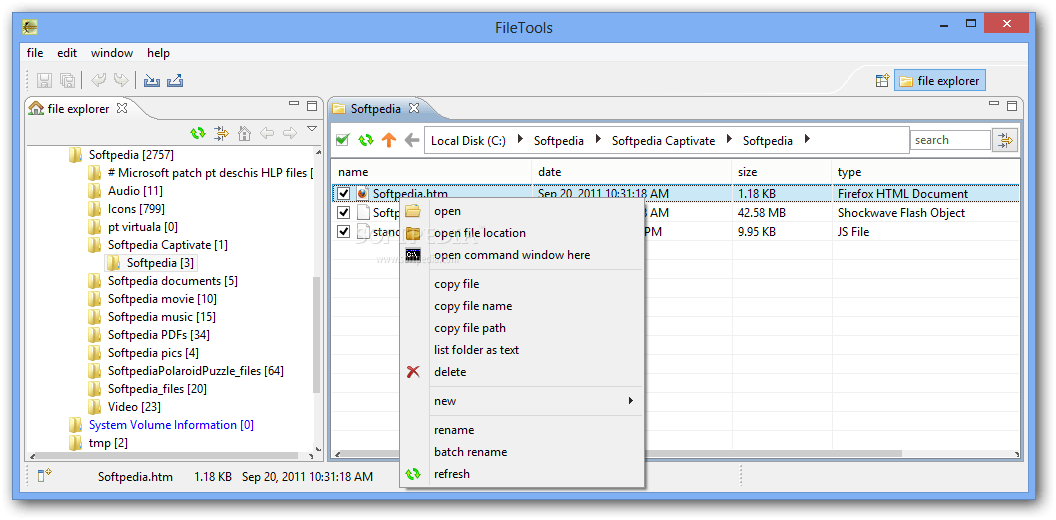Open the 'new' submenu in context menu
The width and height of the screenshot is (1056, 520).
(x=522, y=401)
